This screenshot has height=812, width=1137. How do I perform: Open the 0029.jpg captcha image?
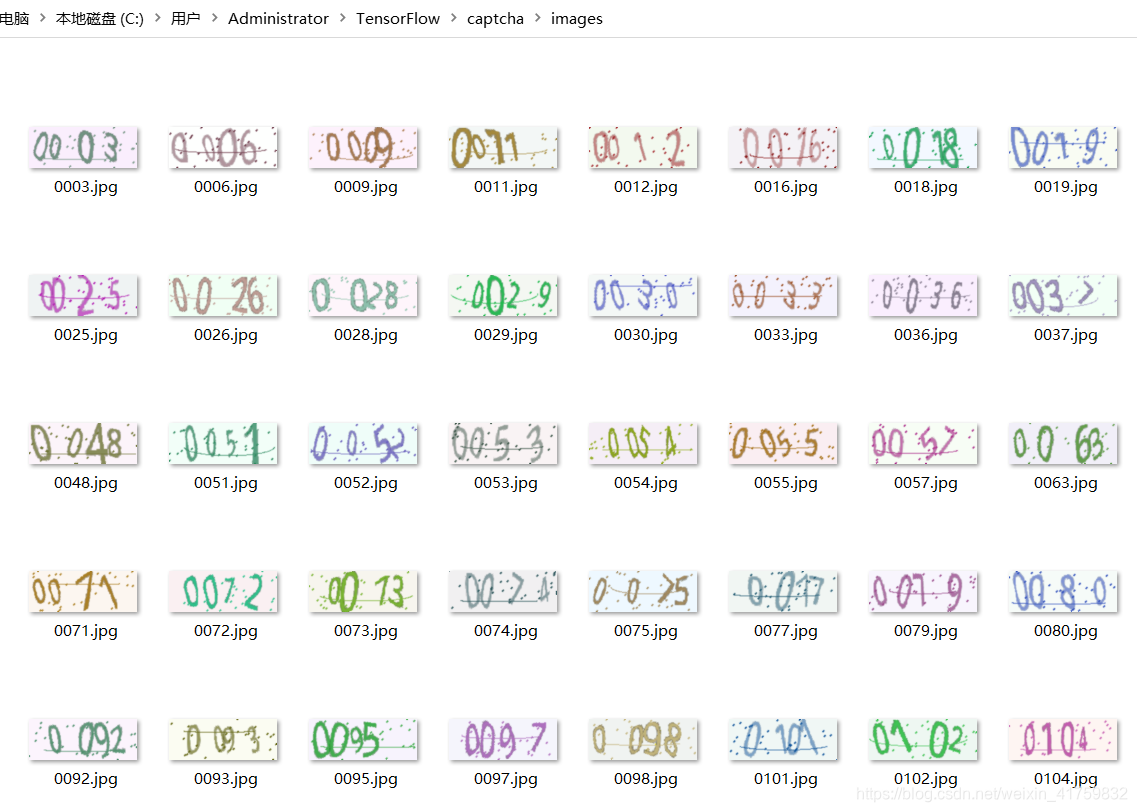(503, 294)
